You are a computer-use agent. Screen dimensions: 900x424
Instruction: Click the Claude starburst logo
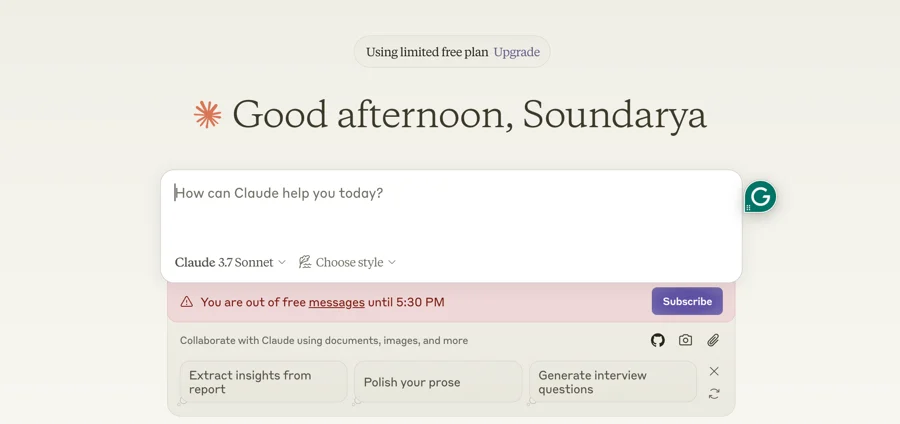click(x=208, y=115)
